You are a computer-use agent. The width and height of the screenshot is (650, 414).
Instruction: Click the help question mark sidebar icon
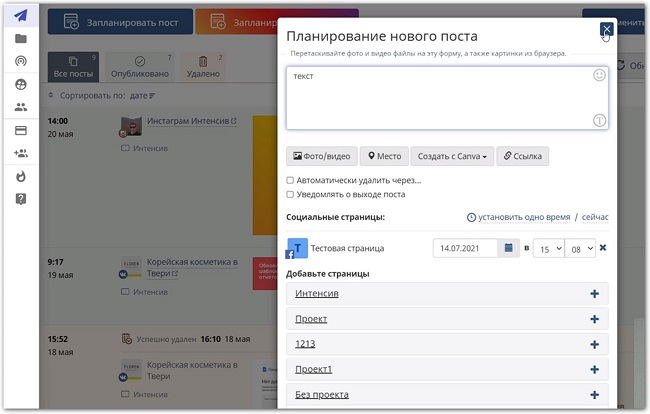[x=20, y=199]
